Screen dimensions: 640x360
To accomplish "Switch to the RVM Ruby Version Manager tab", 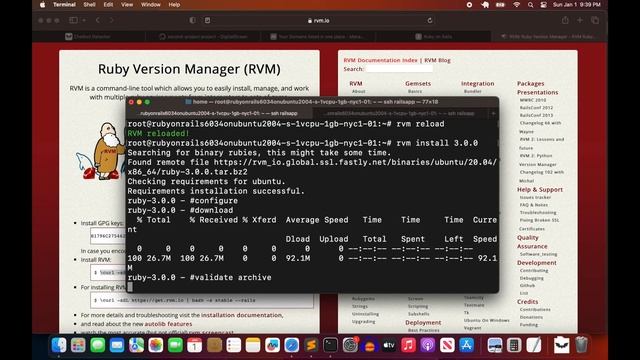I will click(549, 36).
